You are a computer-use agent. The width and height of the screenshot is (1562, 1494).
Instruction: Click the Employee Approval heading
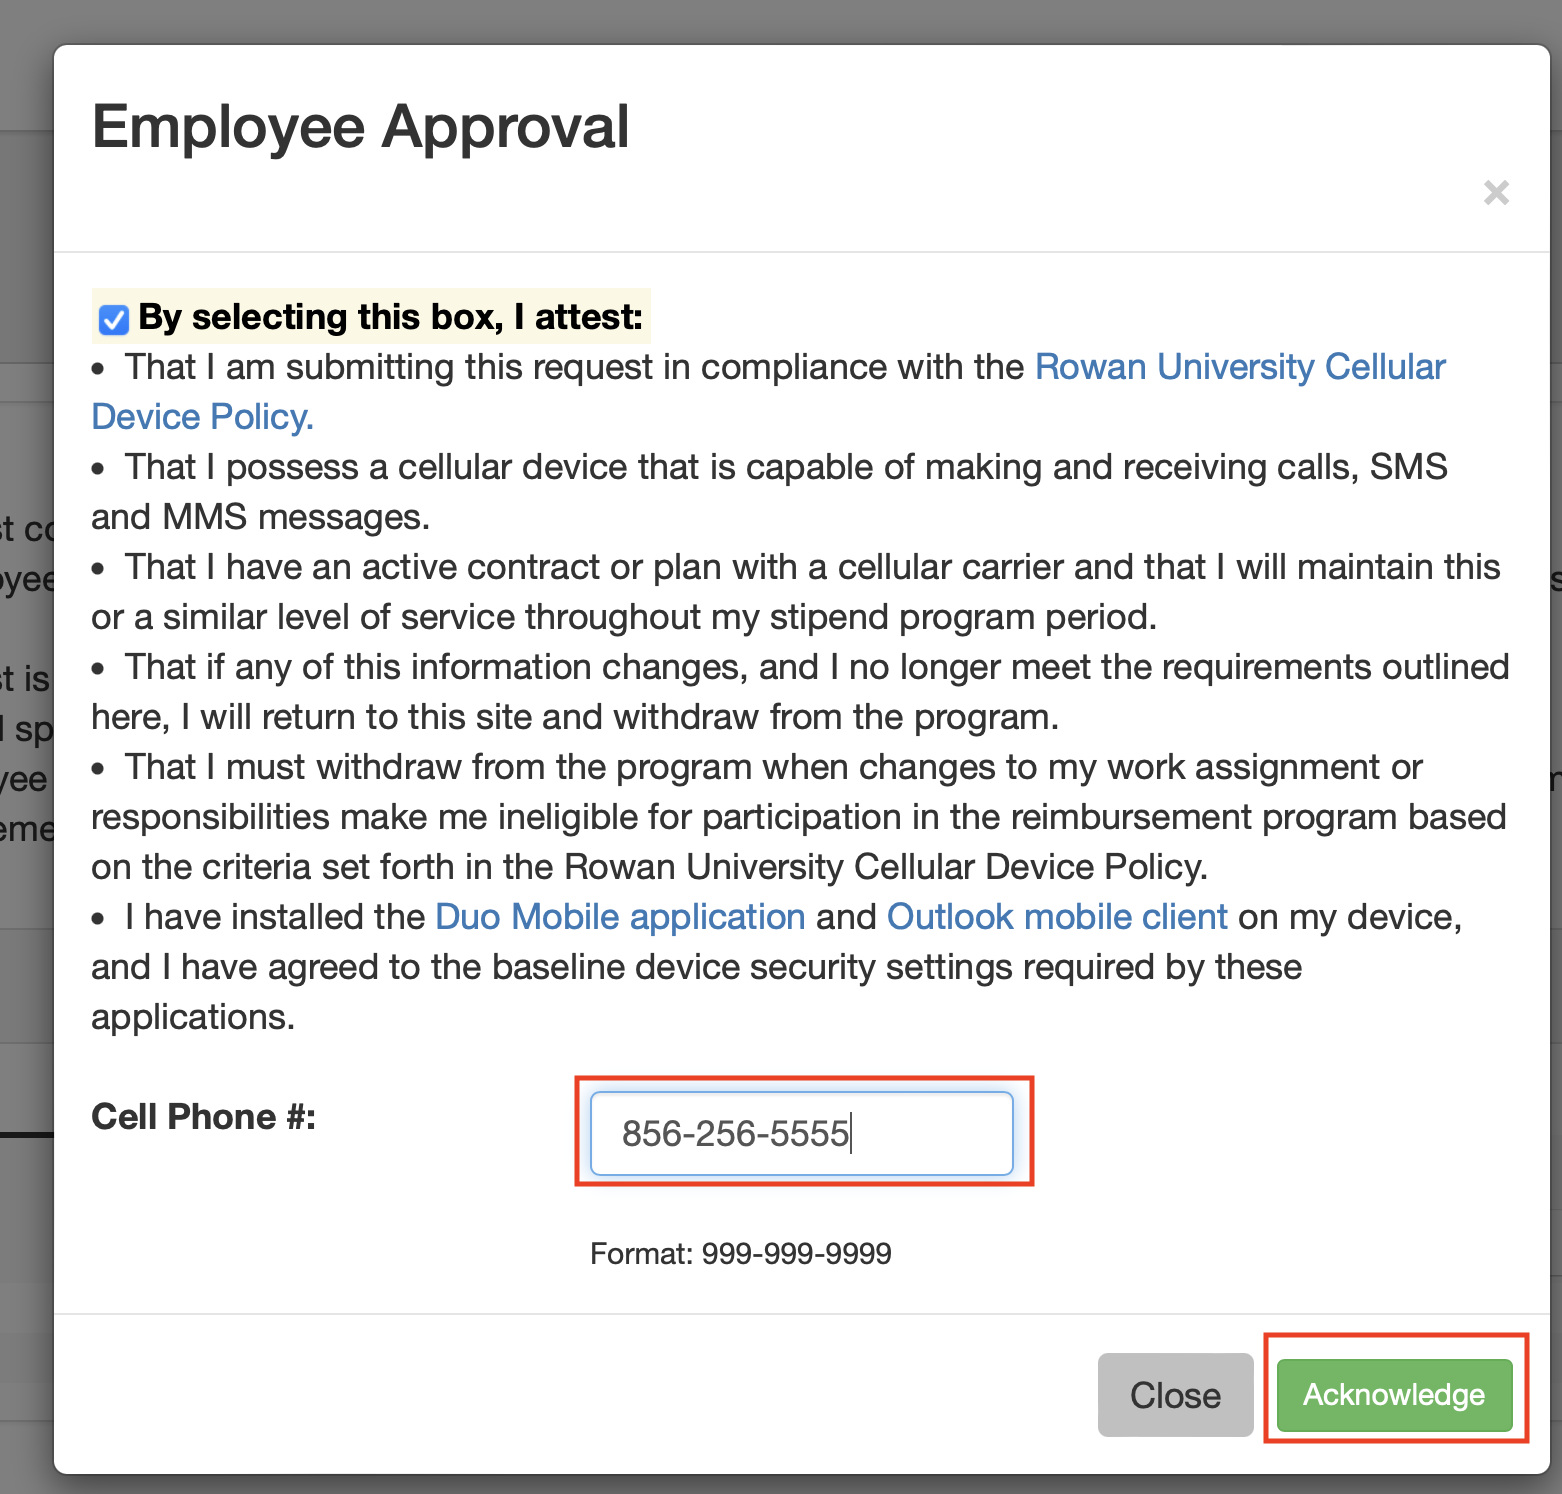360,127
